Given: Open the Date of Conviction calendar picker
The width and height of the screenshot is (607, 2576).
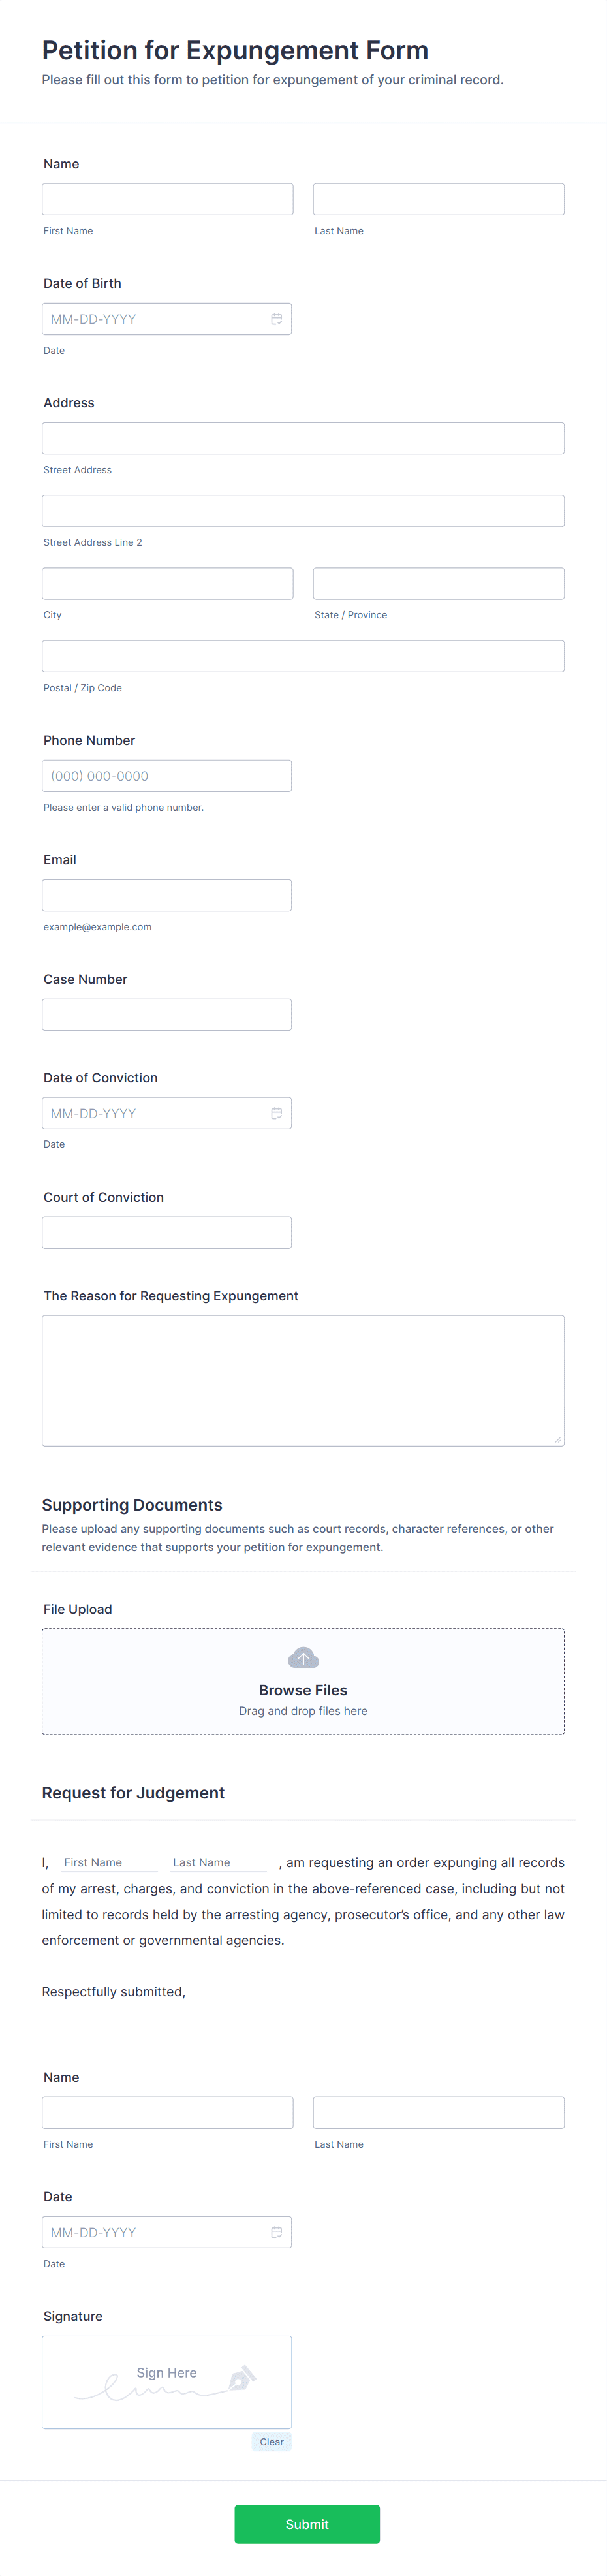Looking at the screenshot, I should click(x=277, y=1113).
